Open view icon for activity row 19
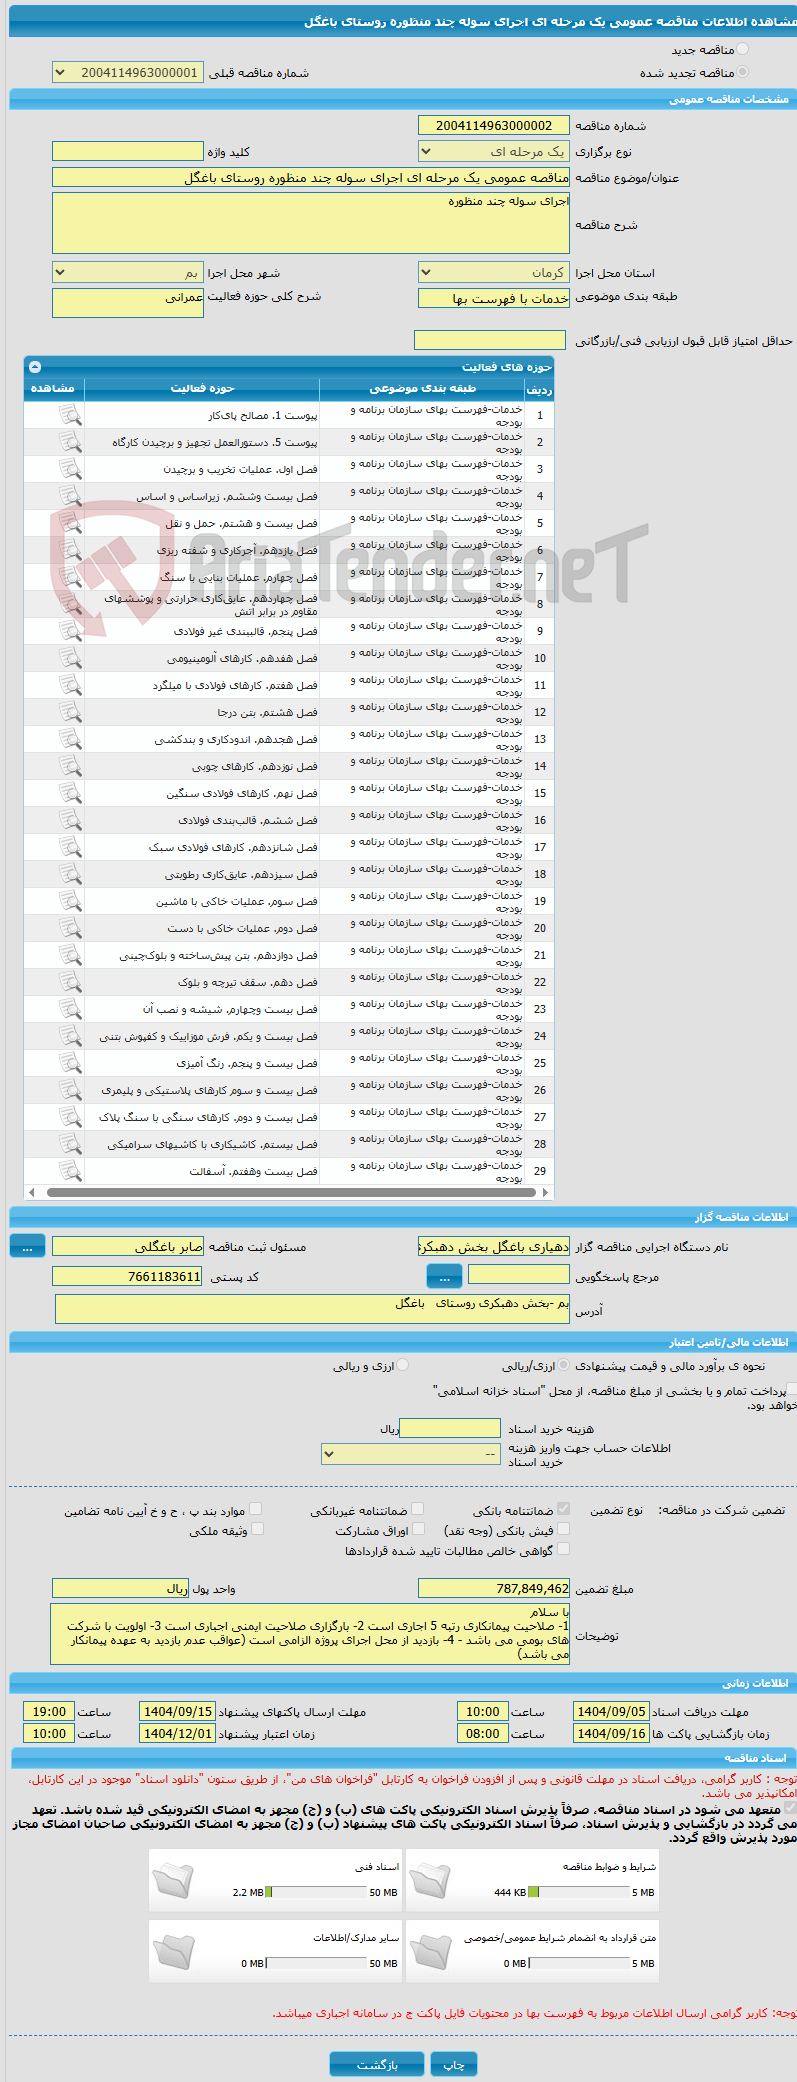 pos(70,901)
